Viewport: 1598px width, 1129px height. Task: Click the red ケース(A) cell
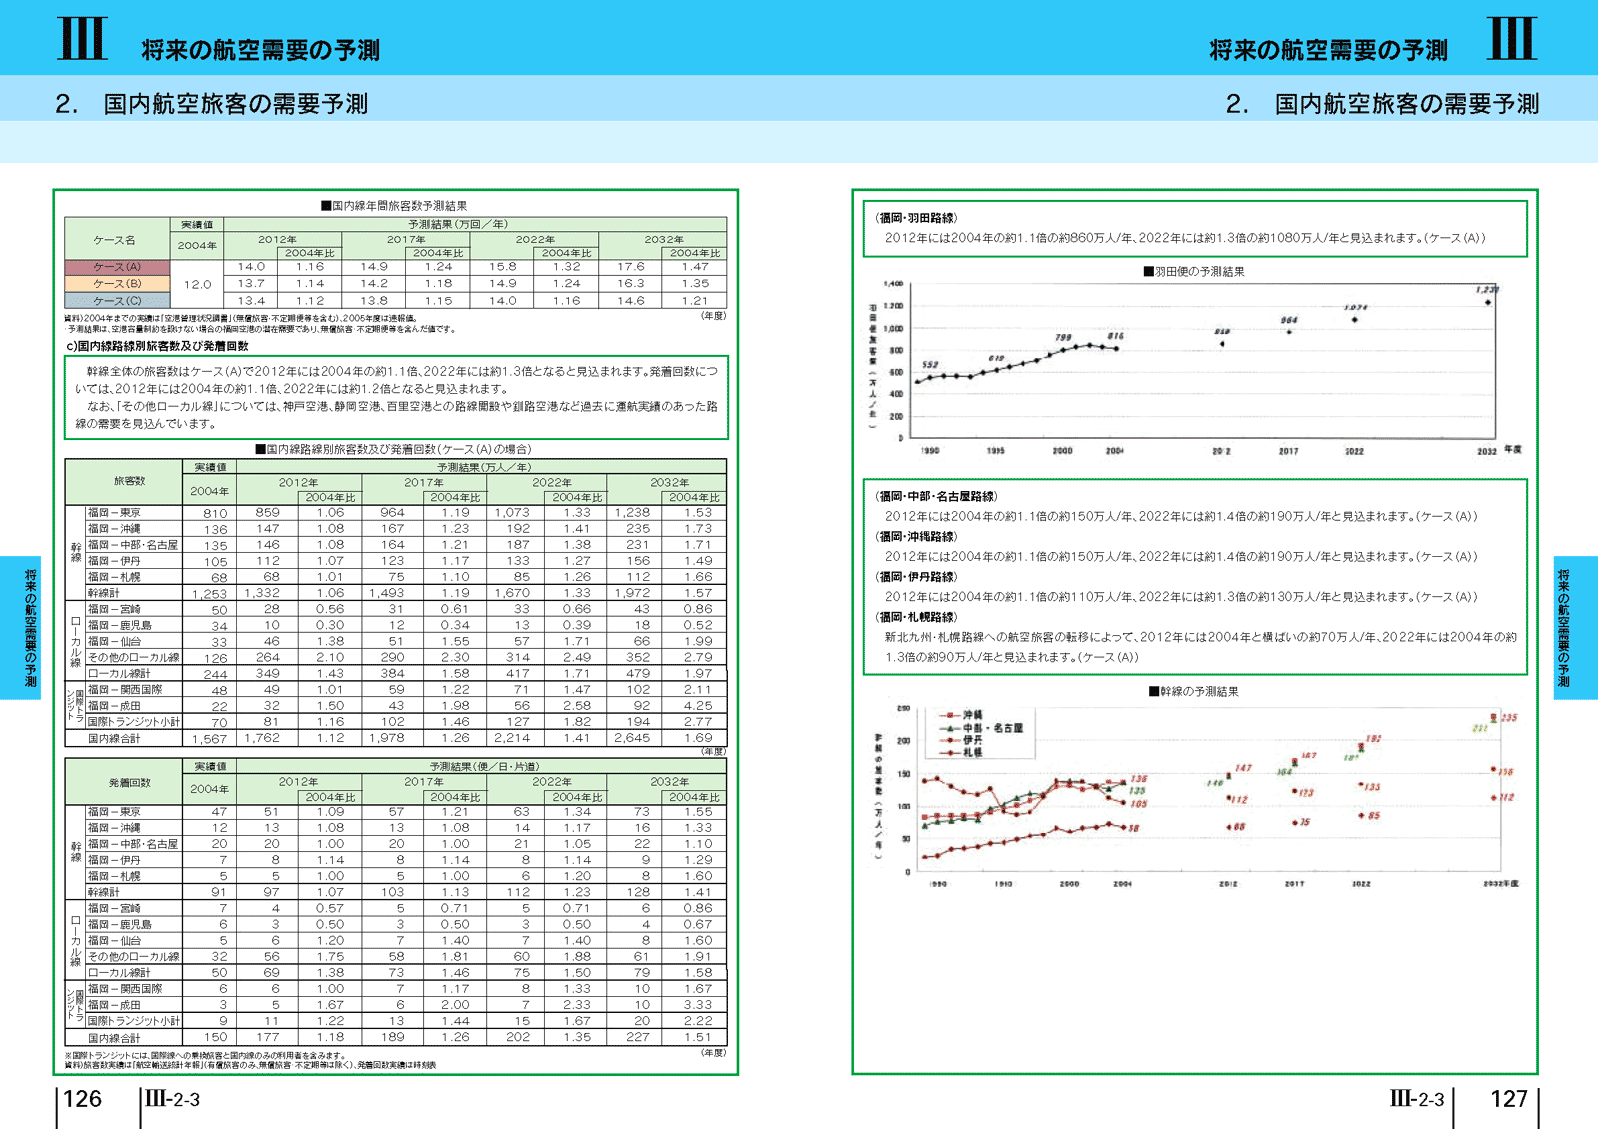coord(117,267)
